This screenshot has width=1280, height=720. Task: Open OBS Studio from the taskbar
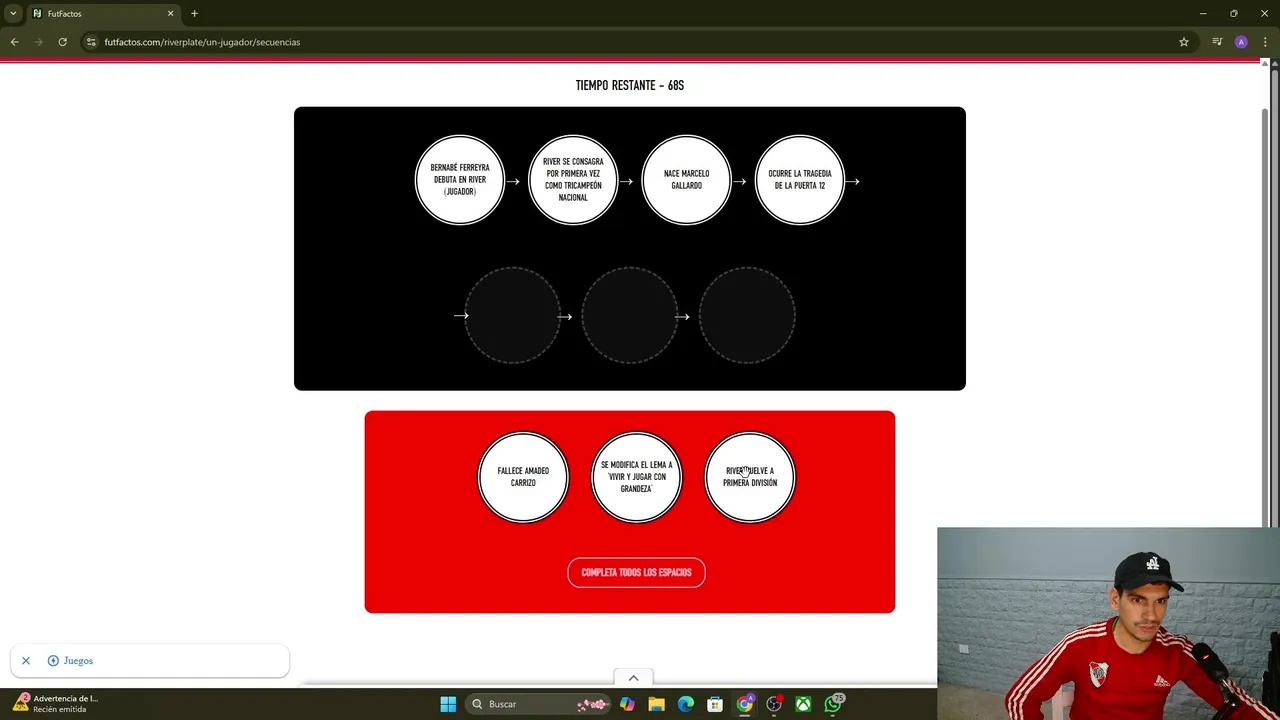774,704
